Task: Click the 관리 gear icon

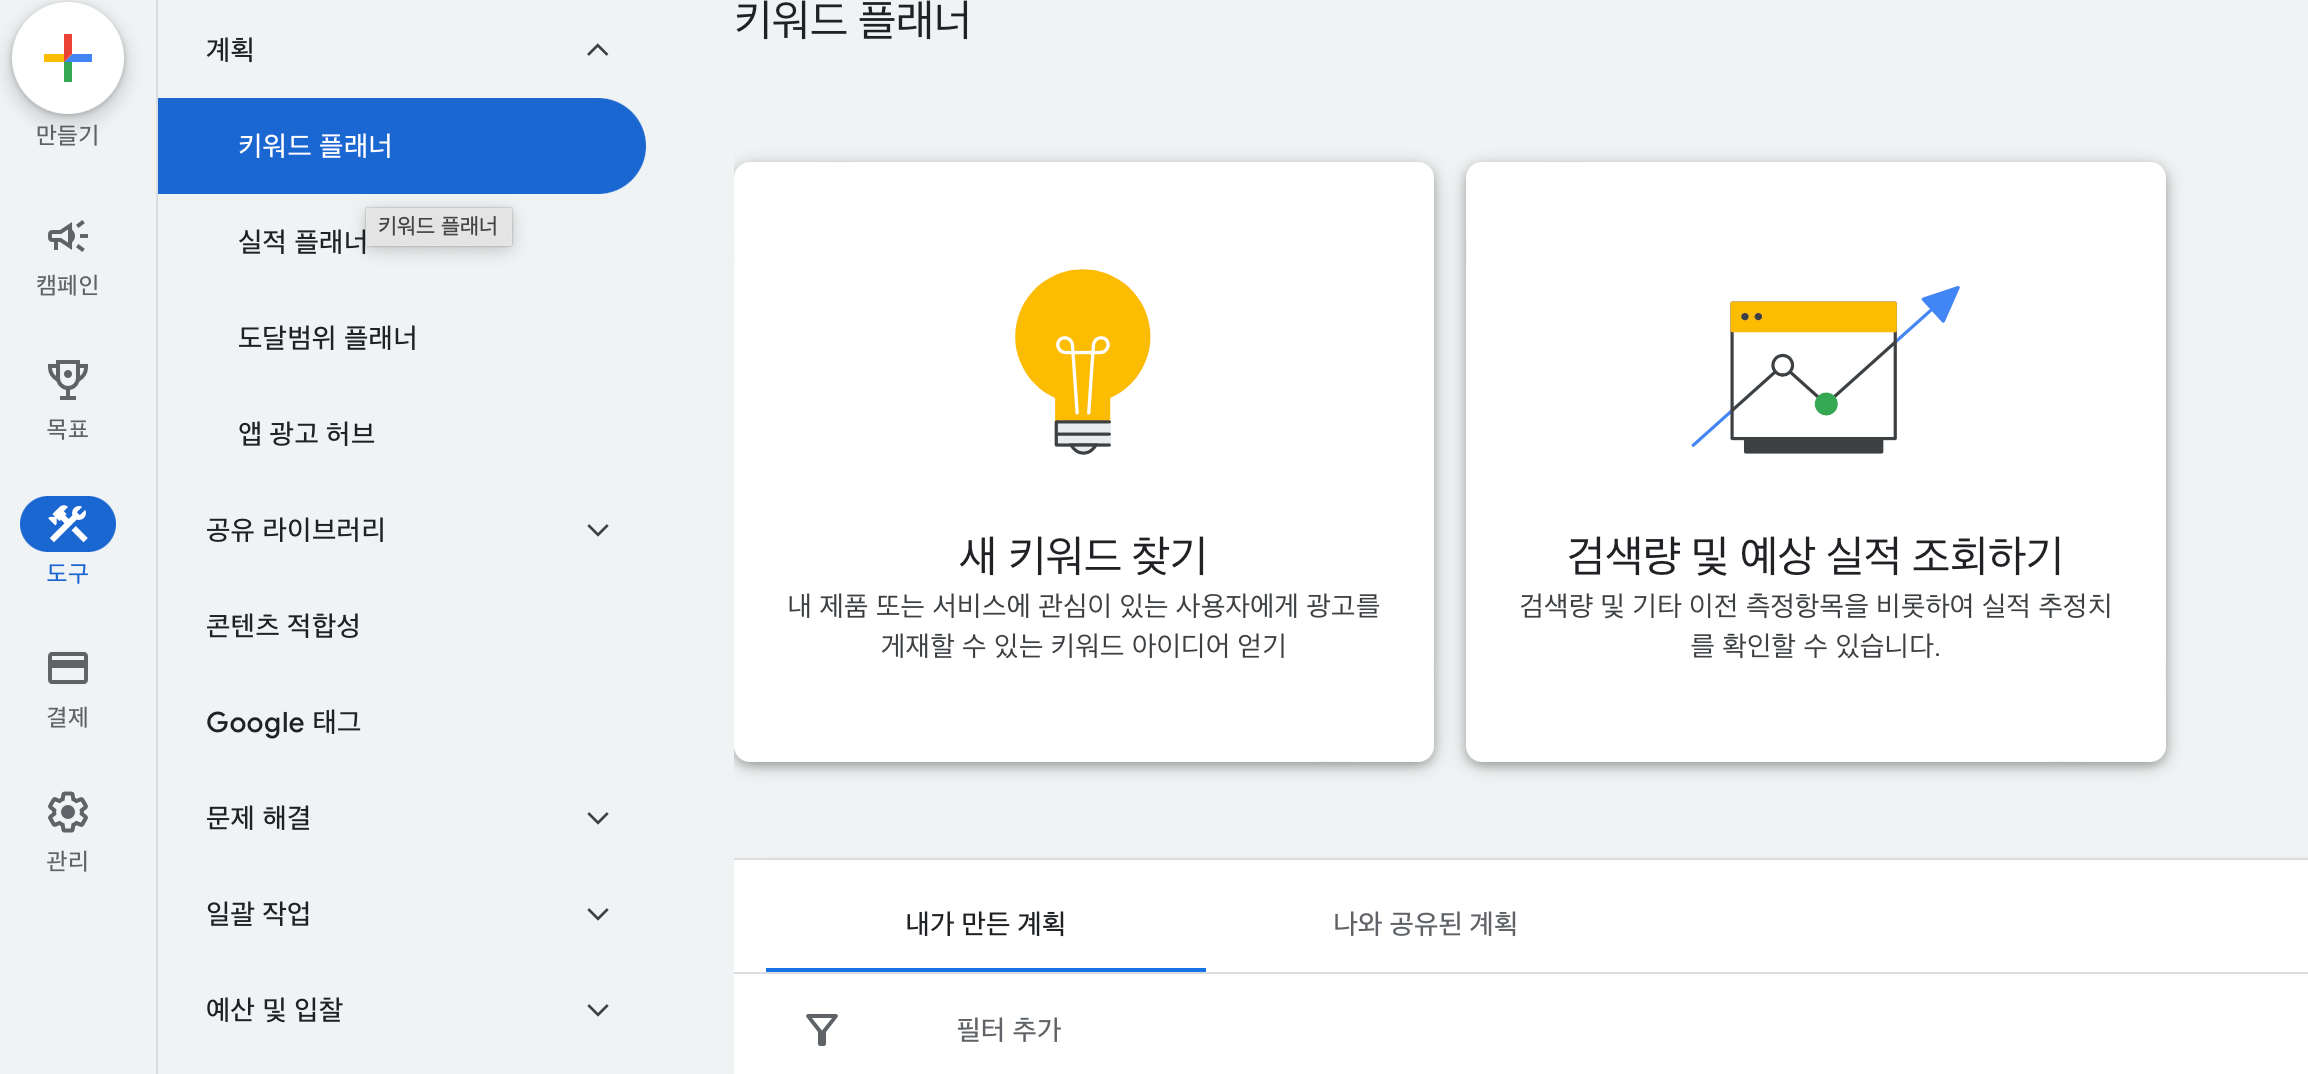Action: (66, 812)
